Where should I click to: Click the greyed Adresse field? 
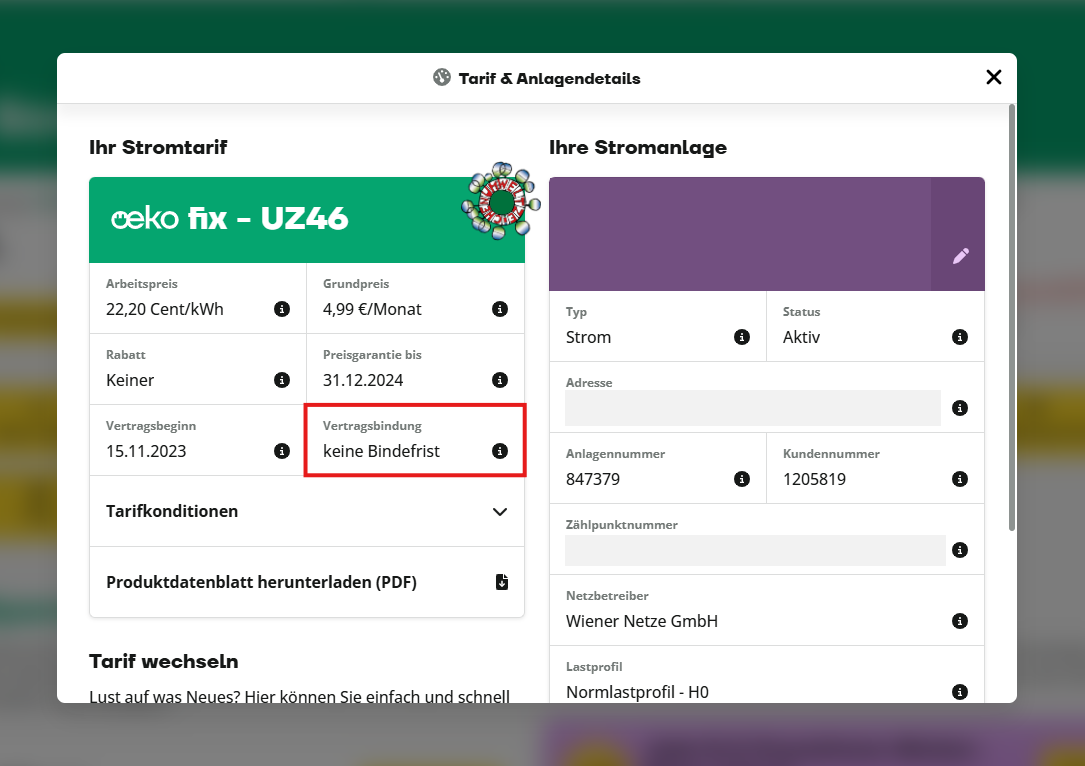coord(753,408)
